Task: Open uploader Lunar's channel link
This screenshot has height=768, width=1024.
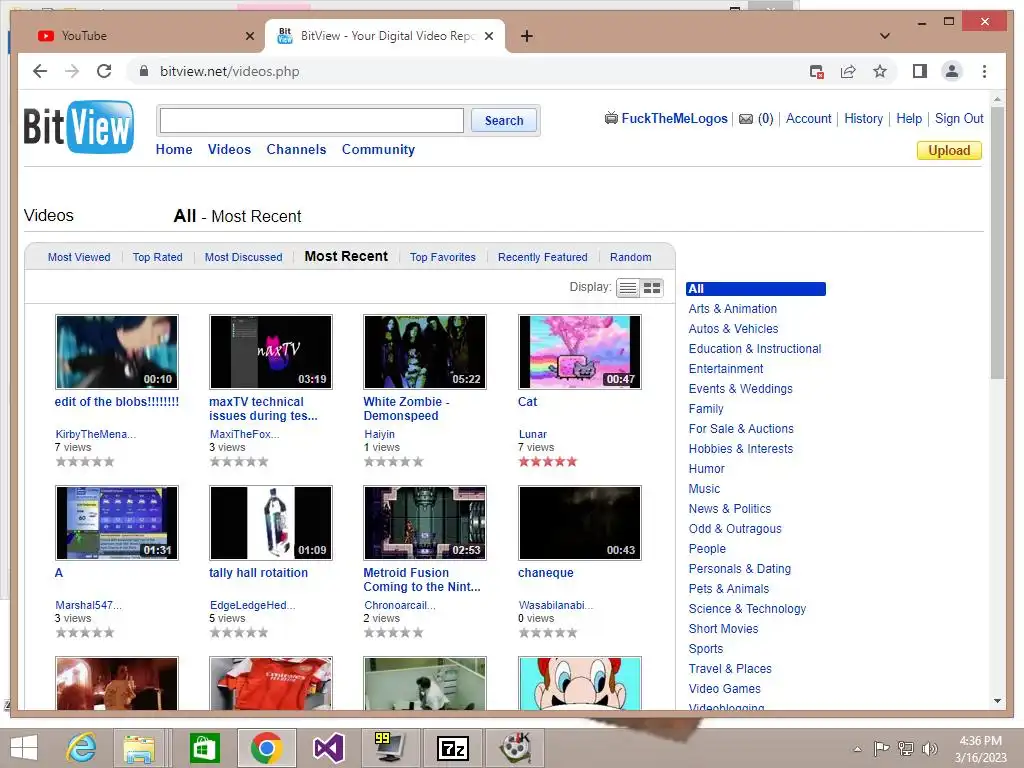Action: (x=533, y=434)
